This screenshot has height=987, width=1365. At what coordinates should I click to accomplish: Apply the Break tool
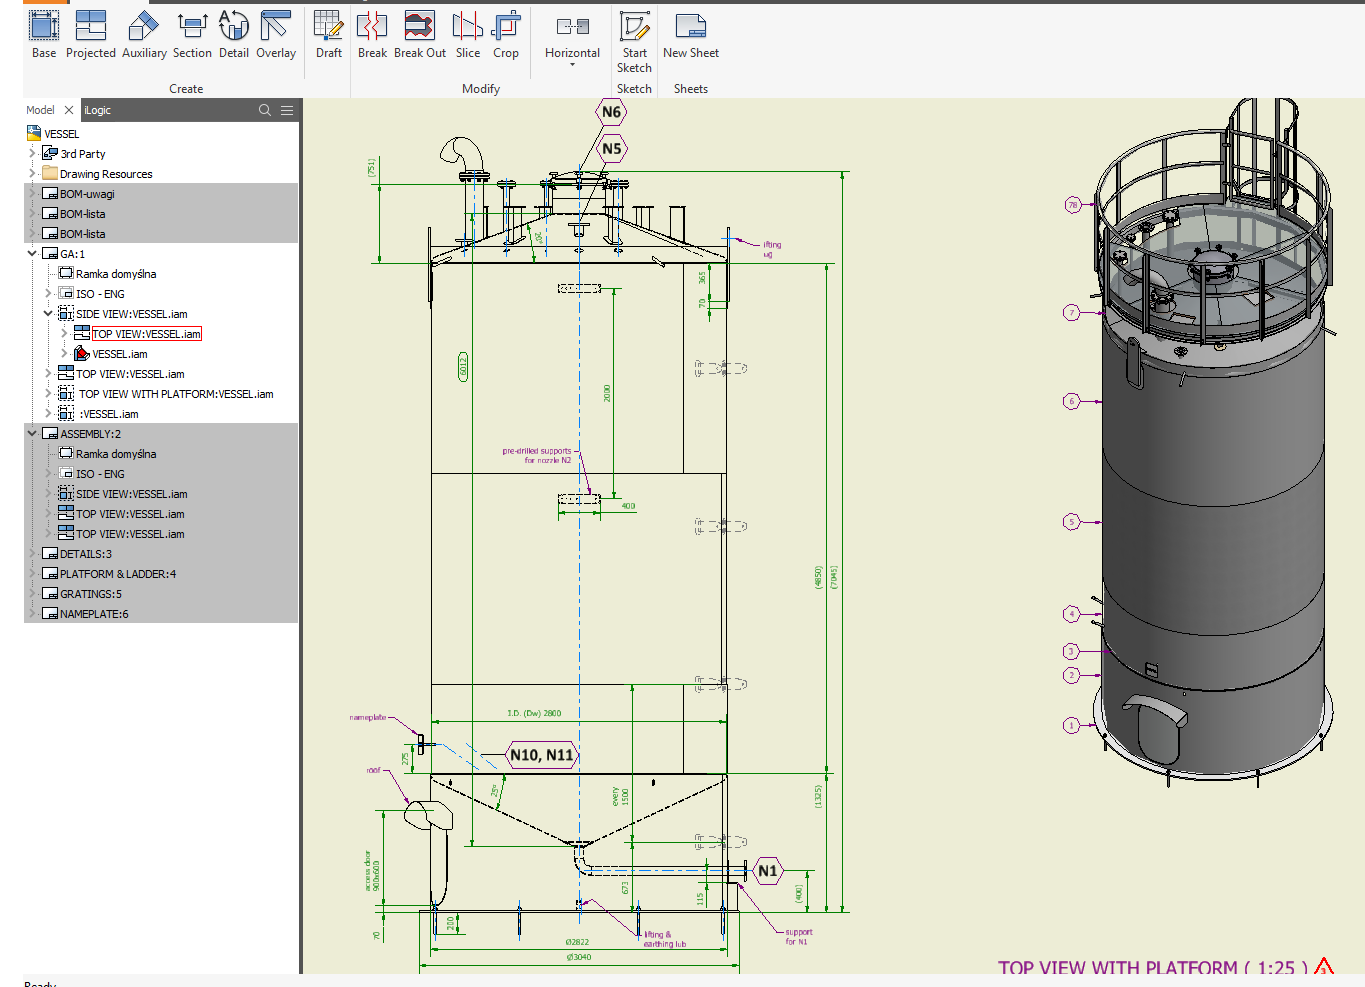tap(372, 34)
